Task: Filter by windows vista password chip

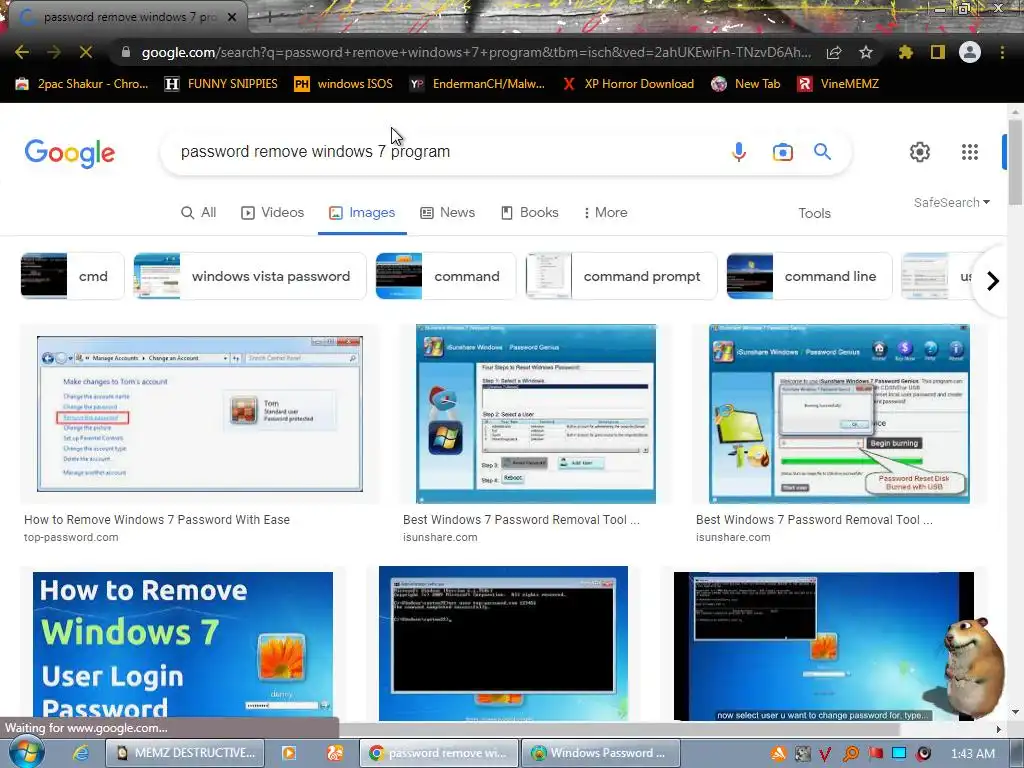Action: click(x=249, y=276)
